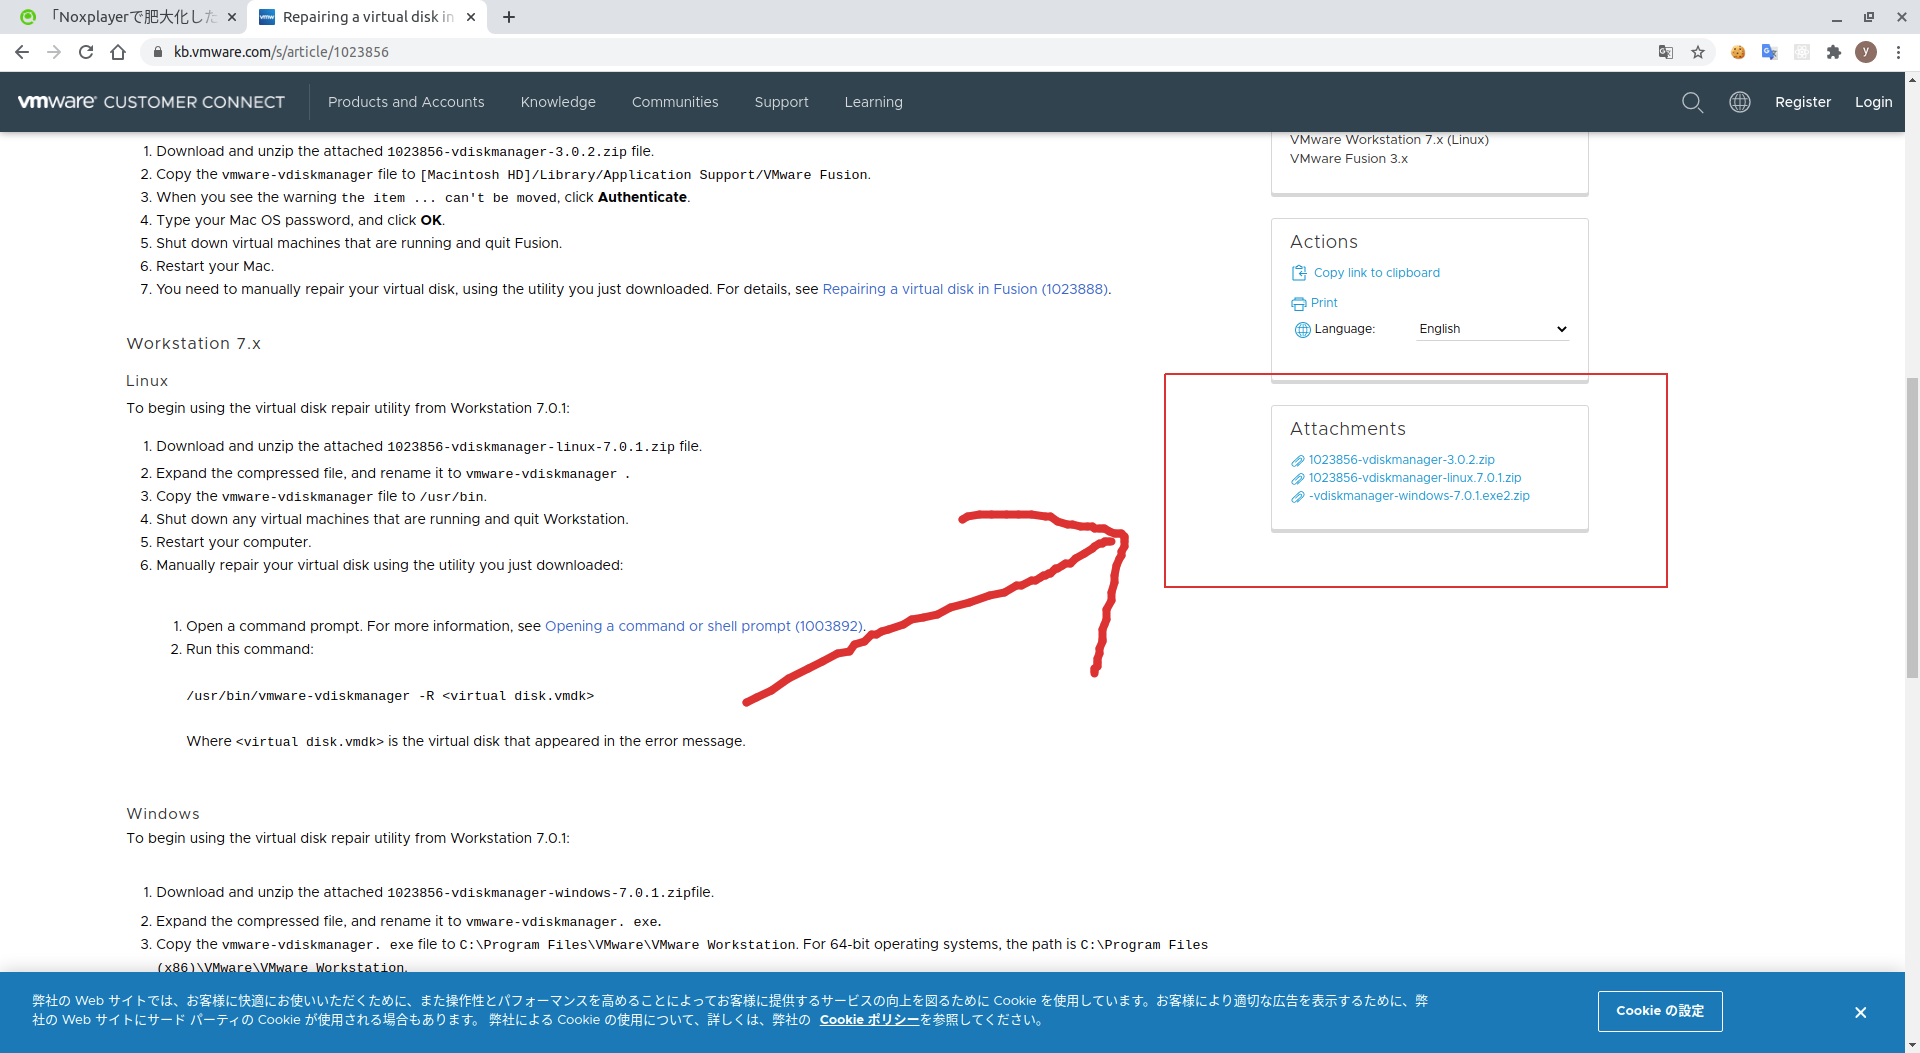The height and width of the screenshot is (1053, 1920).
Task: Click the cookie extension icon
Action: click(x=1738, y=52)
